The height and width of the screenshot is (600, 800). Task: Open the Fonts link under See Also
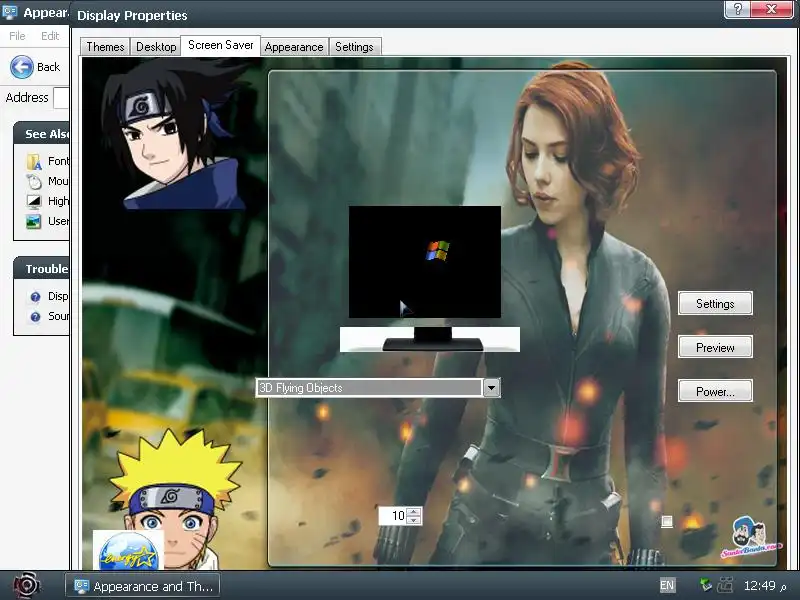pos(58,161)
